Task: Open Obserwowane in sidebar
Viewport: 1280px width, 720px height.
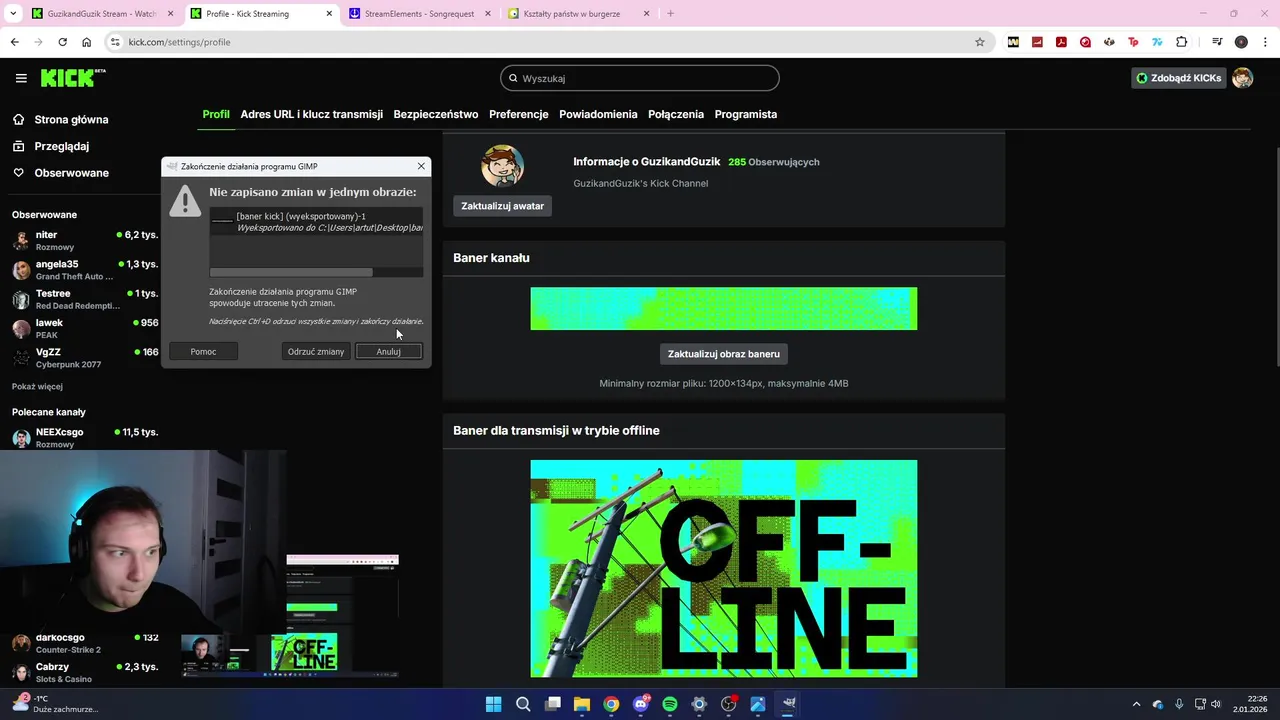Action: coord(71,173)
